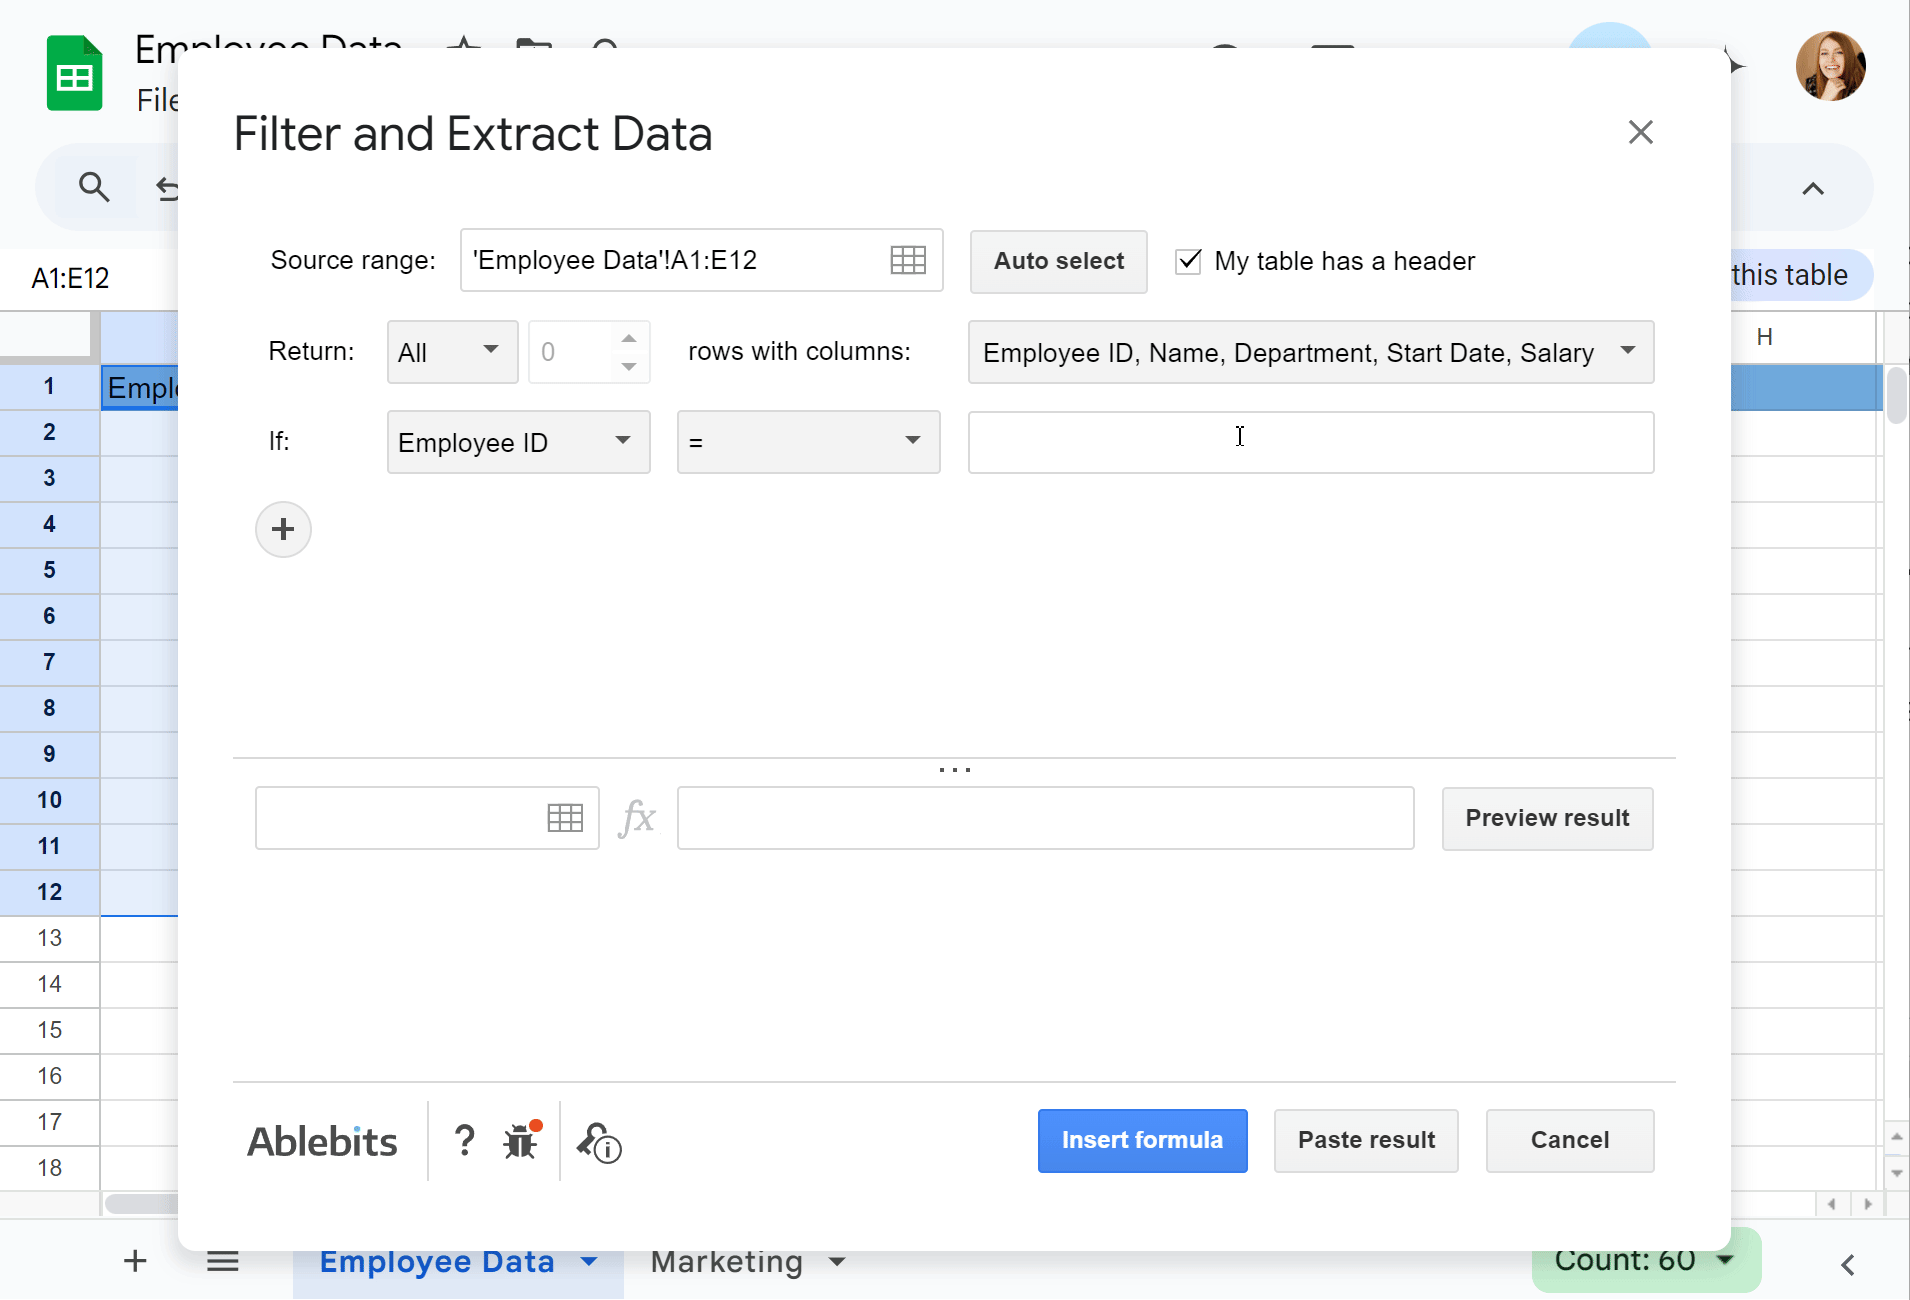Collapse the toolbar with the up chevron
The height and width of the screenshot is (1300, 1910).
1812,188
